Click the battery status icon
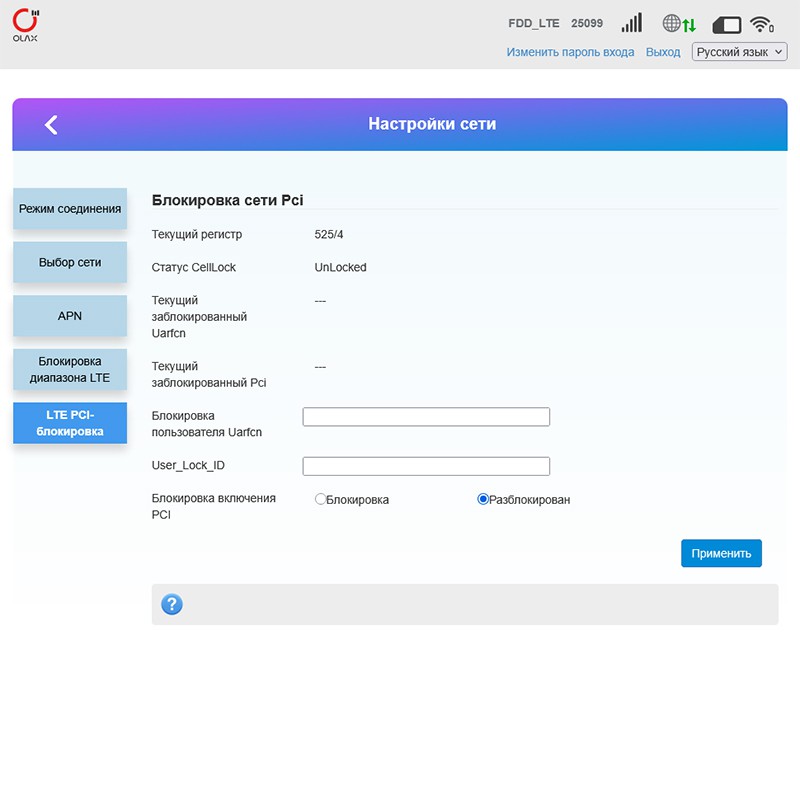This screenshot has width=800, height=800. pyautogui.click(x=726, y=25)
